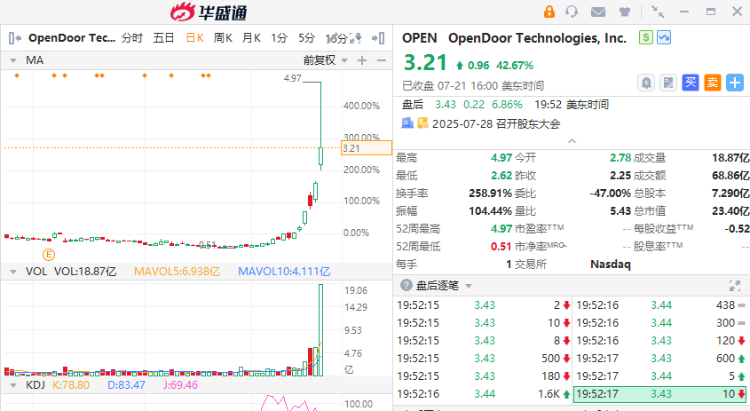The width and height of the screenshot is (750, 411).
Task: Click the shrink window arrows icon
Action: click(x=658, y=11)
